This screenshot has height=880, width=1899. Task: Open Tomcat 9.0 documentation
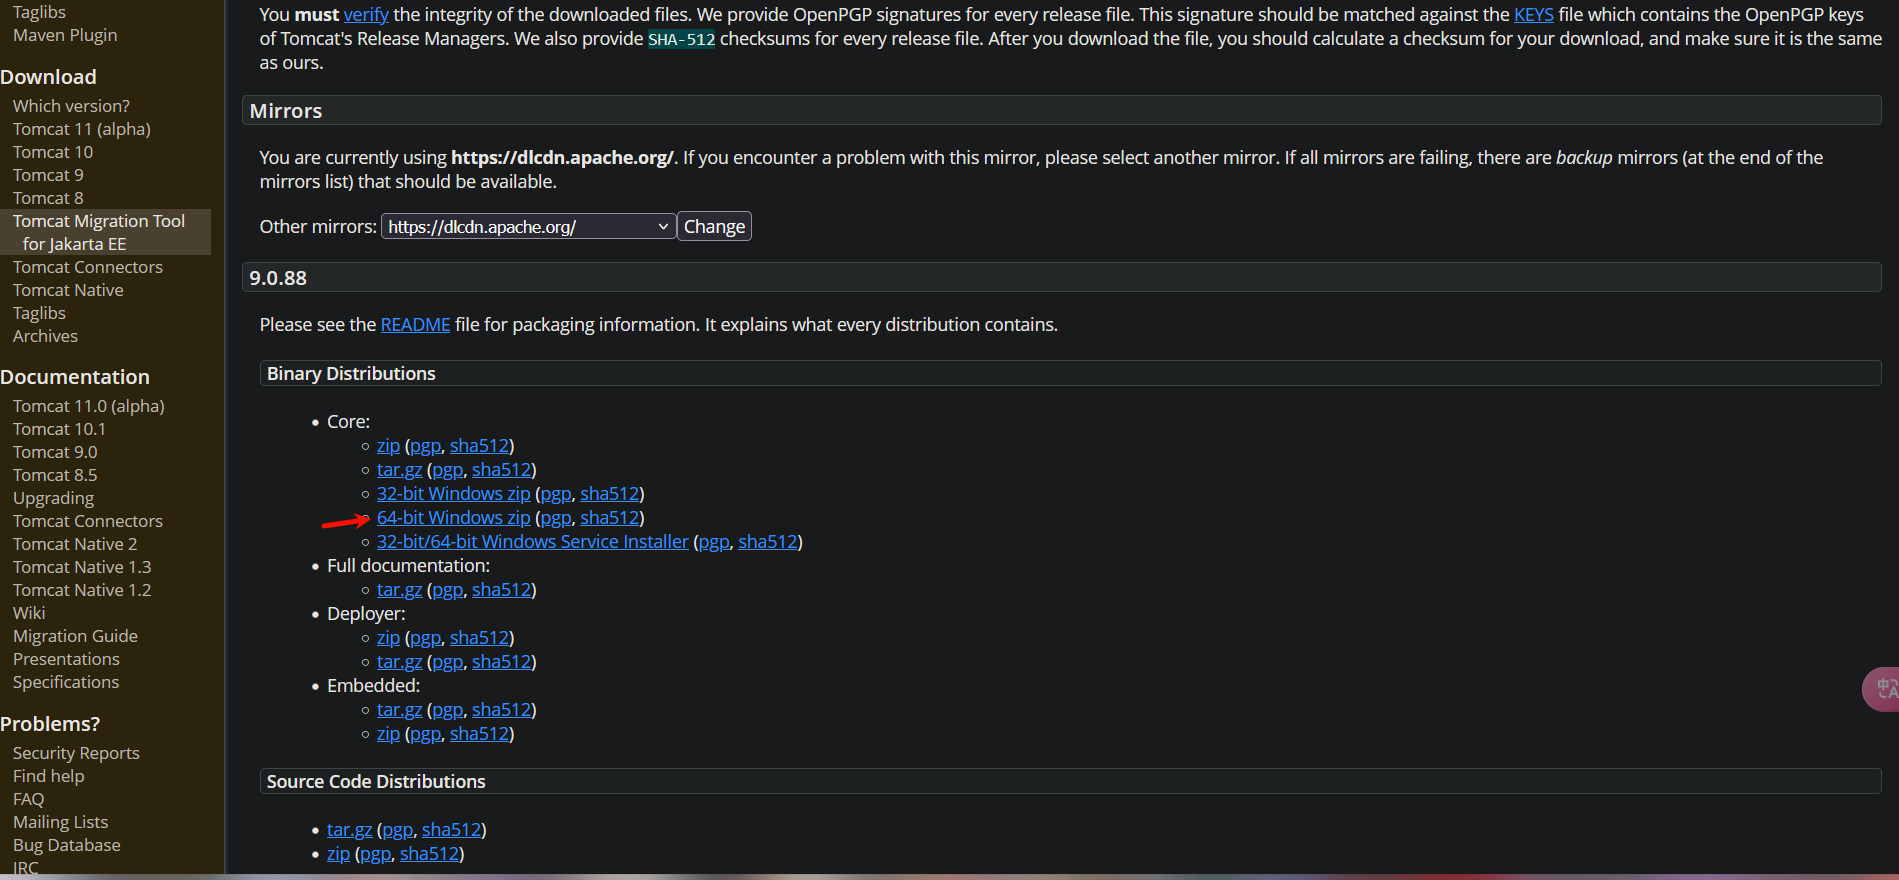(55, 452)
